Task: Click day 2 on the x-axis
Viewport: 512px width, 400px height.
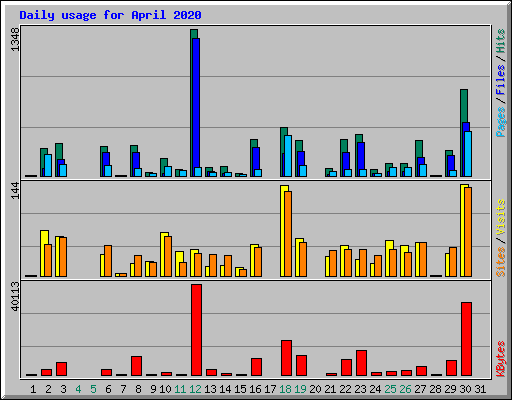Action: (48, 389)
